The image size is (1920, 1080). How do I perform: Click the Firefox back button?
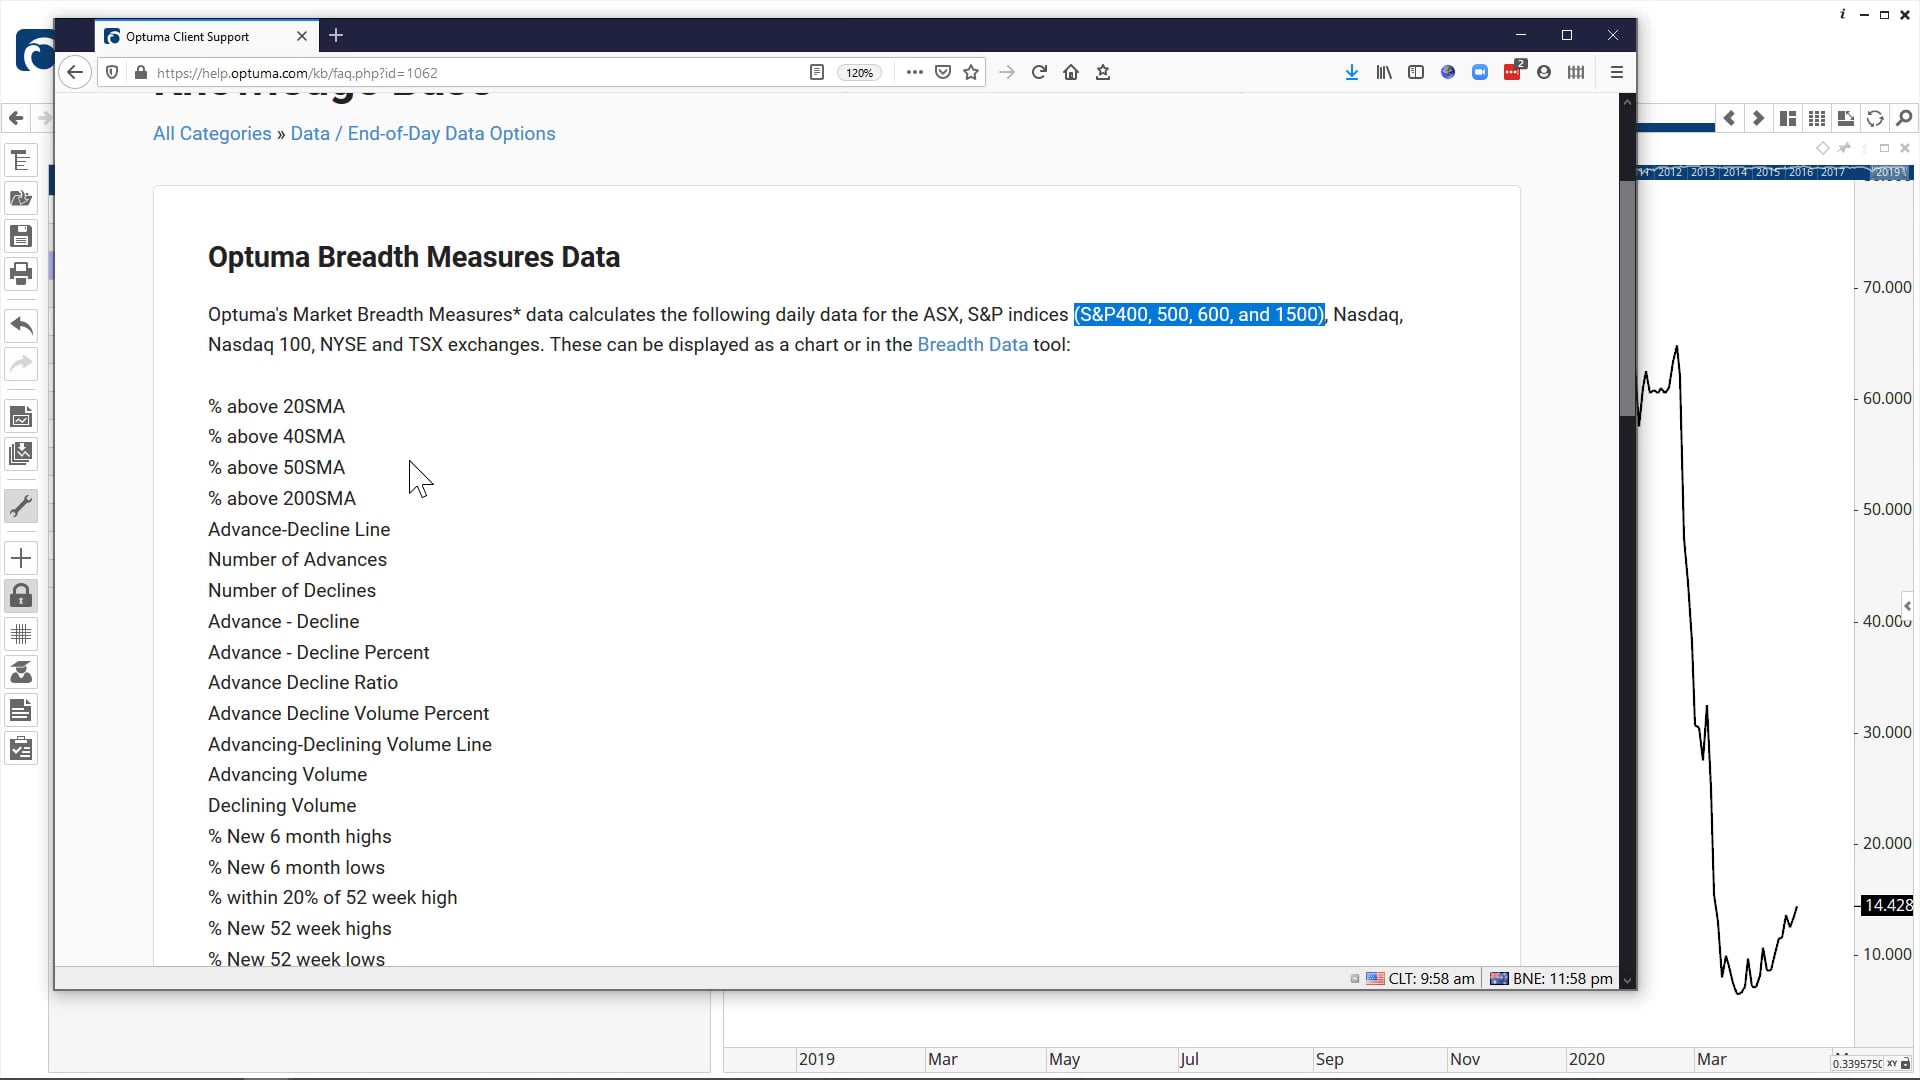pos(75,72)
